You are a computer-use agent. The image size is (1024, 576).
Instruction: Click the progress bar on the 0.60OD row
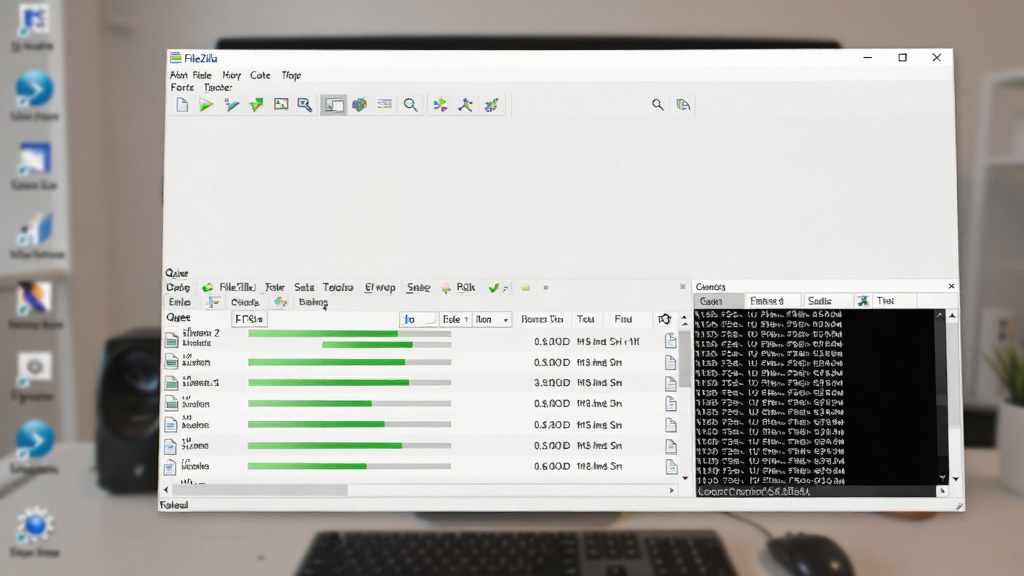pyautogui.click(x=349, y=466)
